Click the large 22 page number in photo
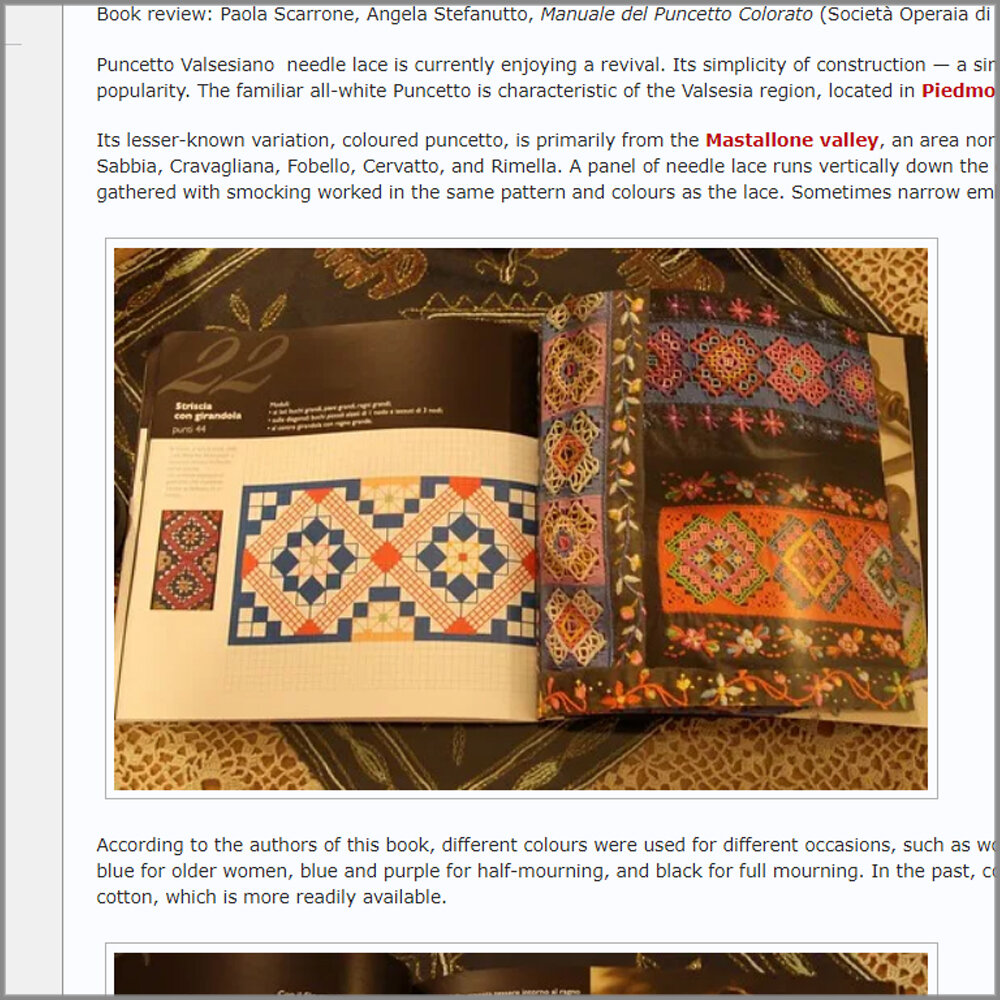Image resolution: width=1000 pixels, height=1000 pixels. 224,365
